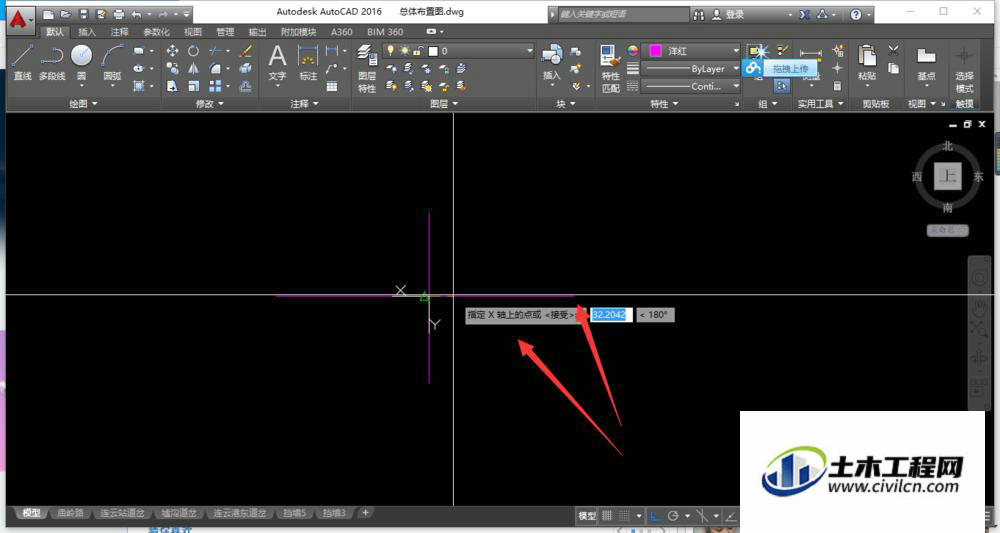This screenshot has width=1000, height=533.
Task: Click the Cut scissors icon
Action: [x=893, y=51]
